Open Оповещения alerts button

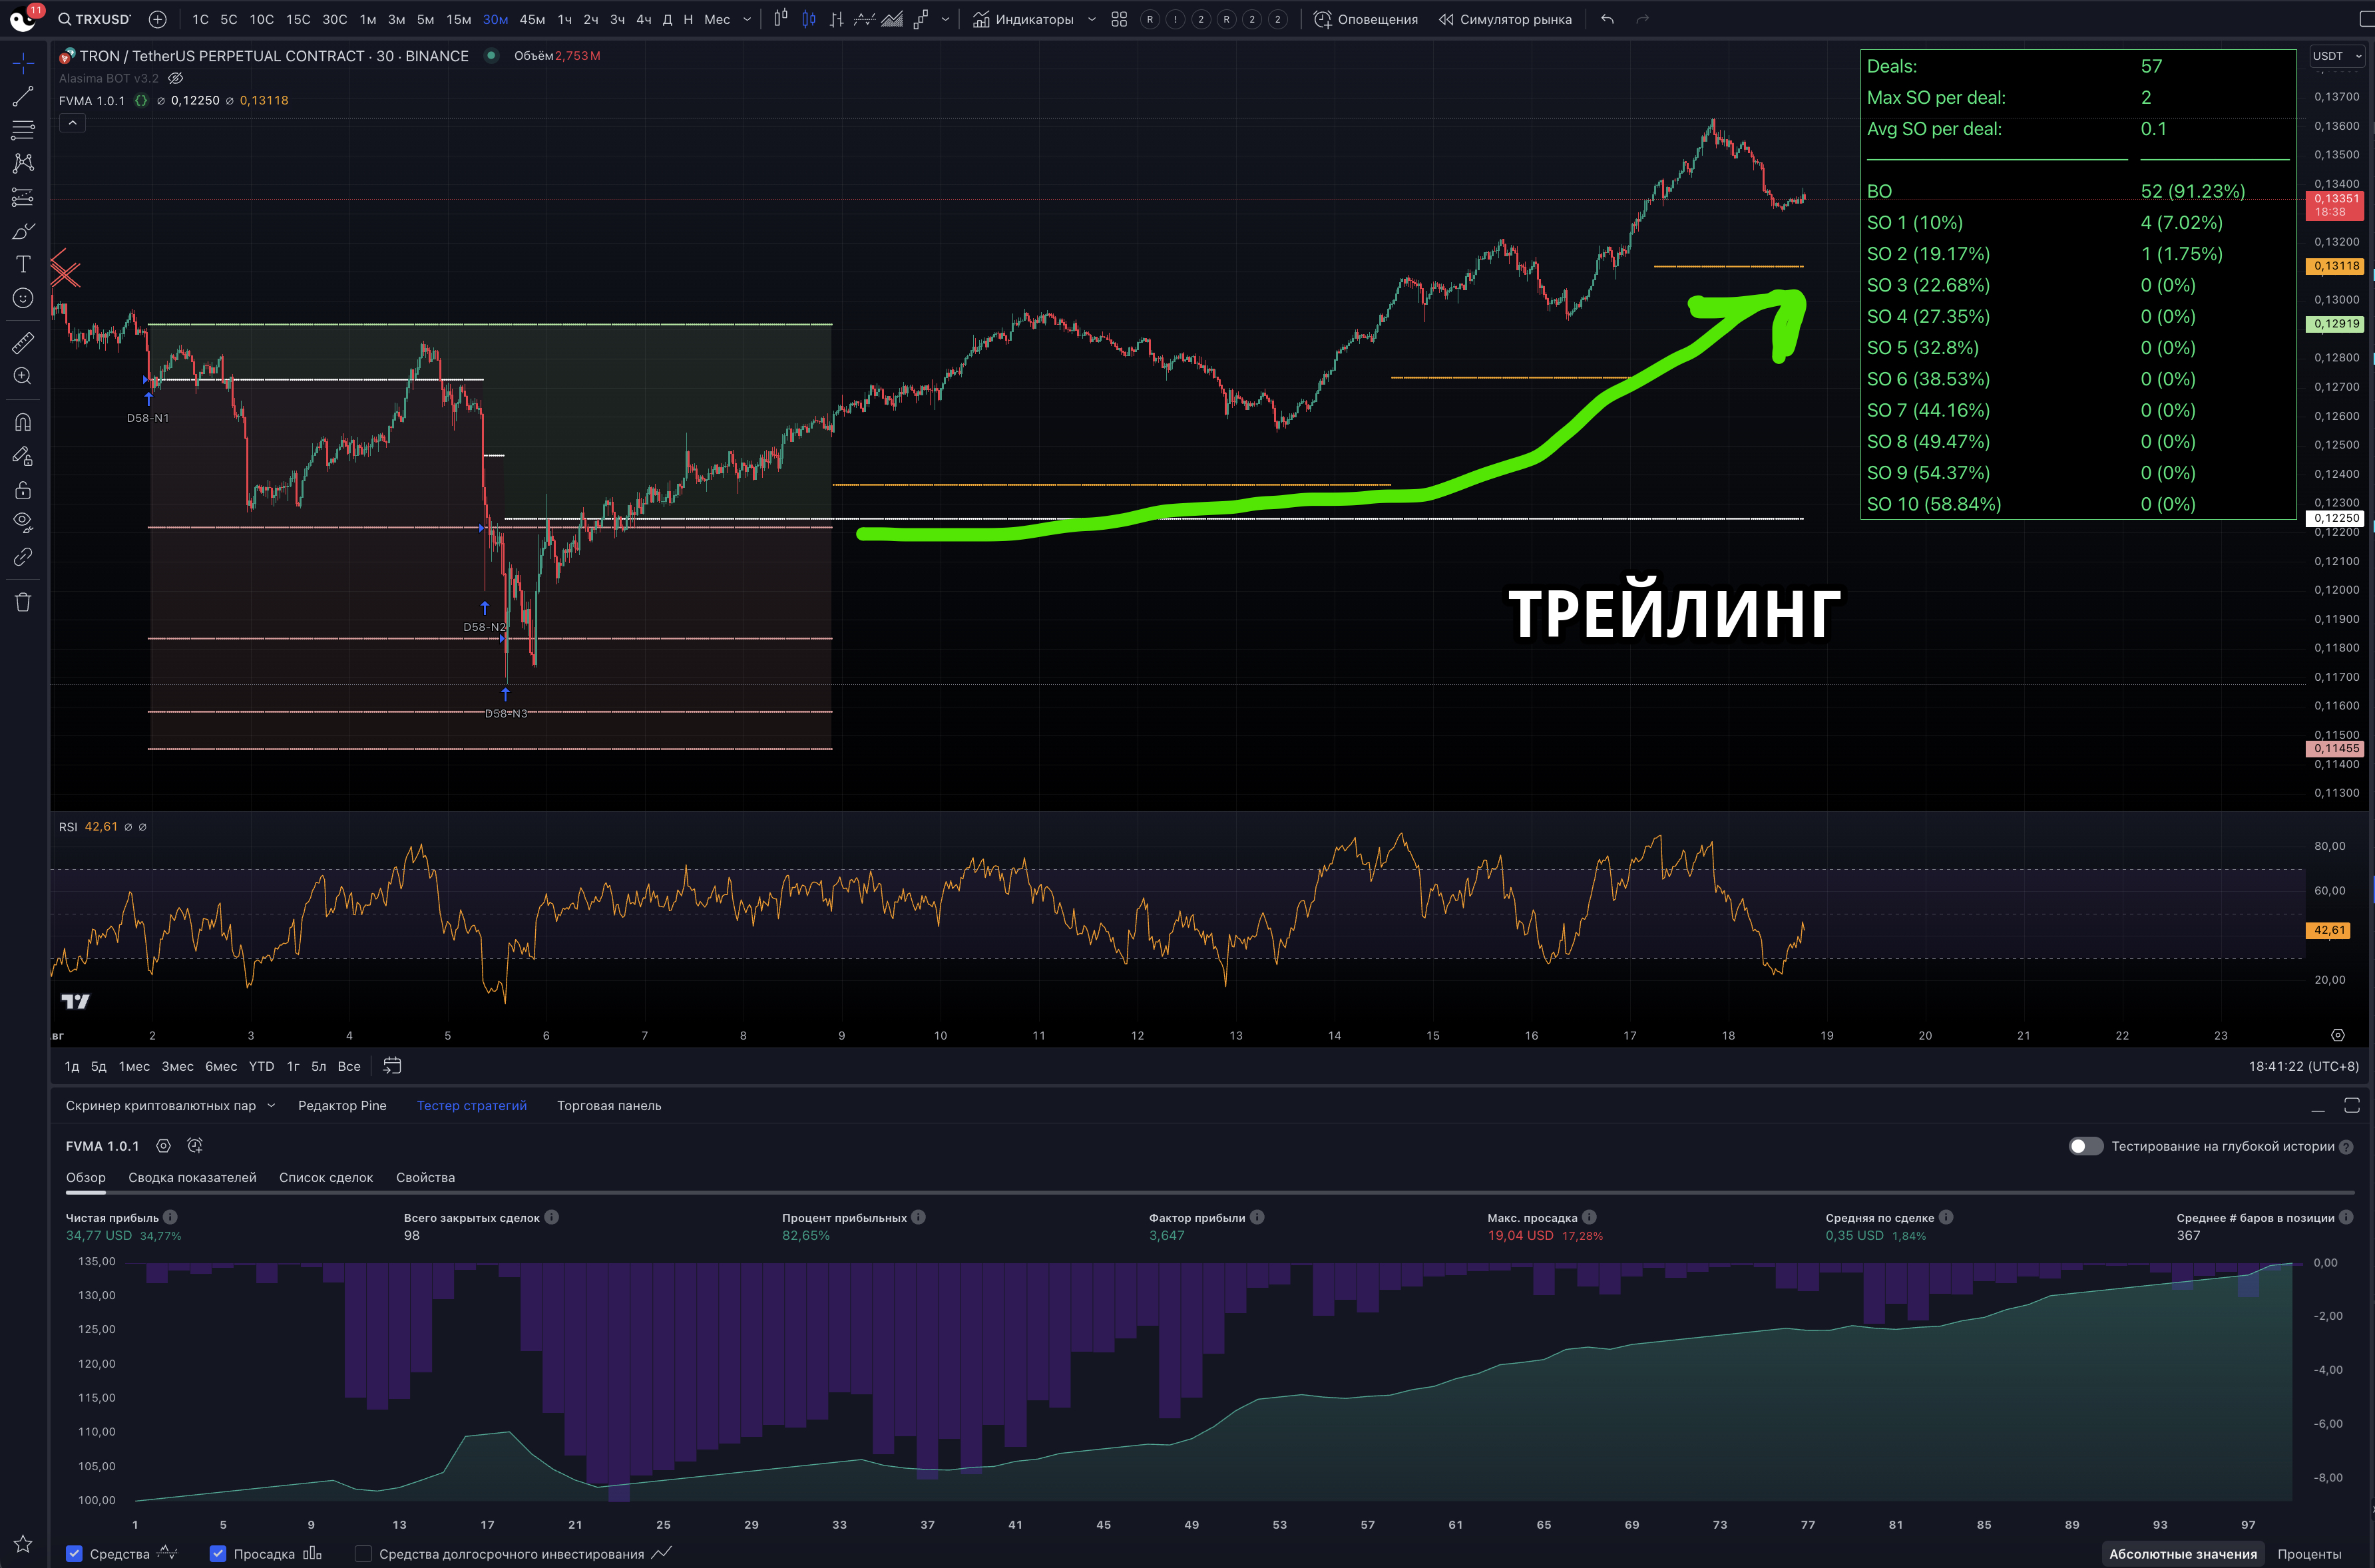(x=1365, y=19)
